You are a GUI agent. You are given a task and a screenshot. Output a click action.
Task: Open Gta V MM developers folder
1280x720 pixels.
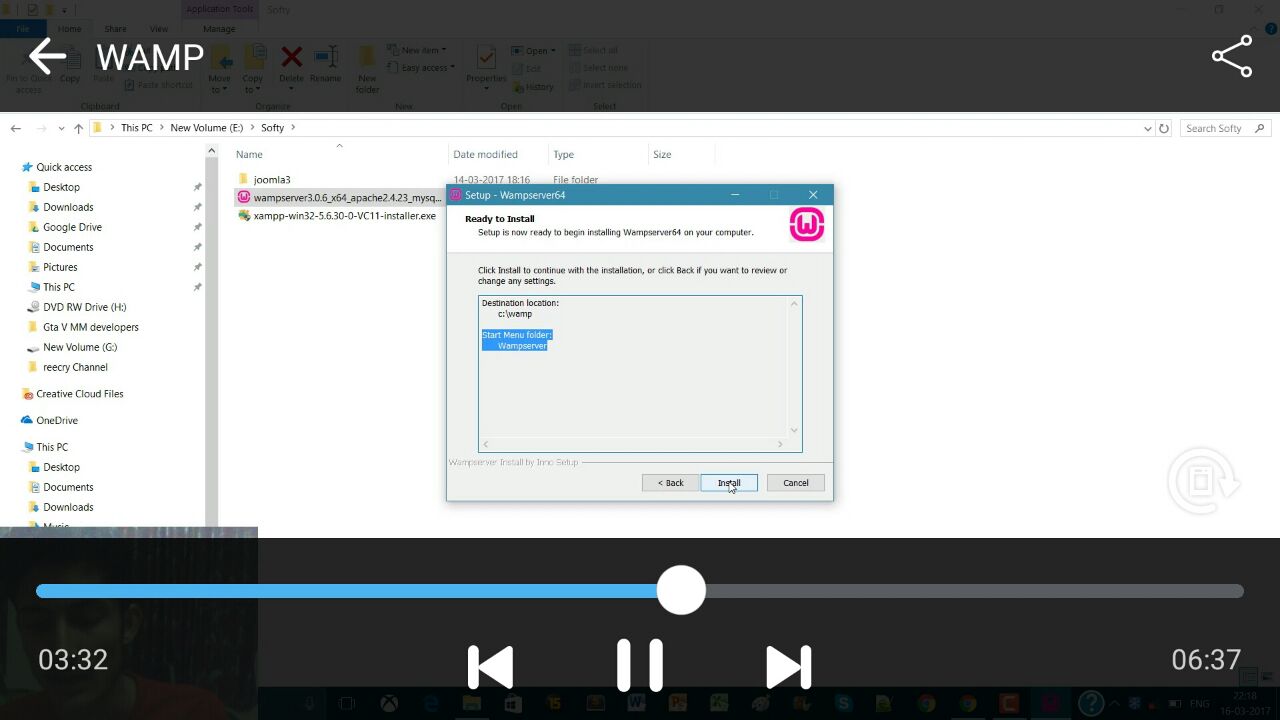90,327
